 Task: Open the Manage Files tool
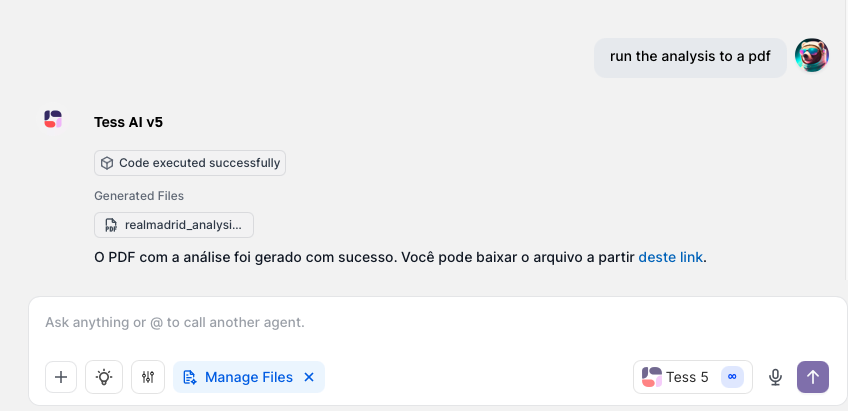239,377
